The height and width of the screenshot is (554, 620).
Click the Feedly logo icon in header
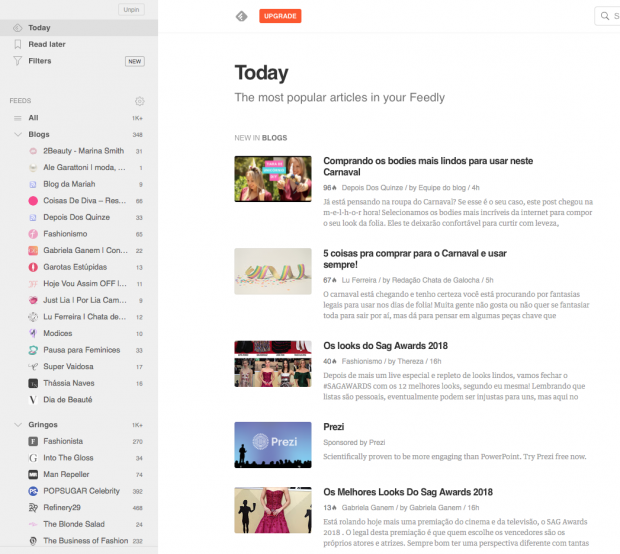241,16
